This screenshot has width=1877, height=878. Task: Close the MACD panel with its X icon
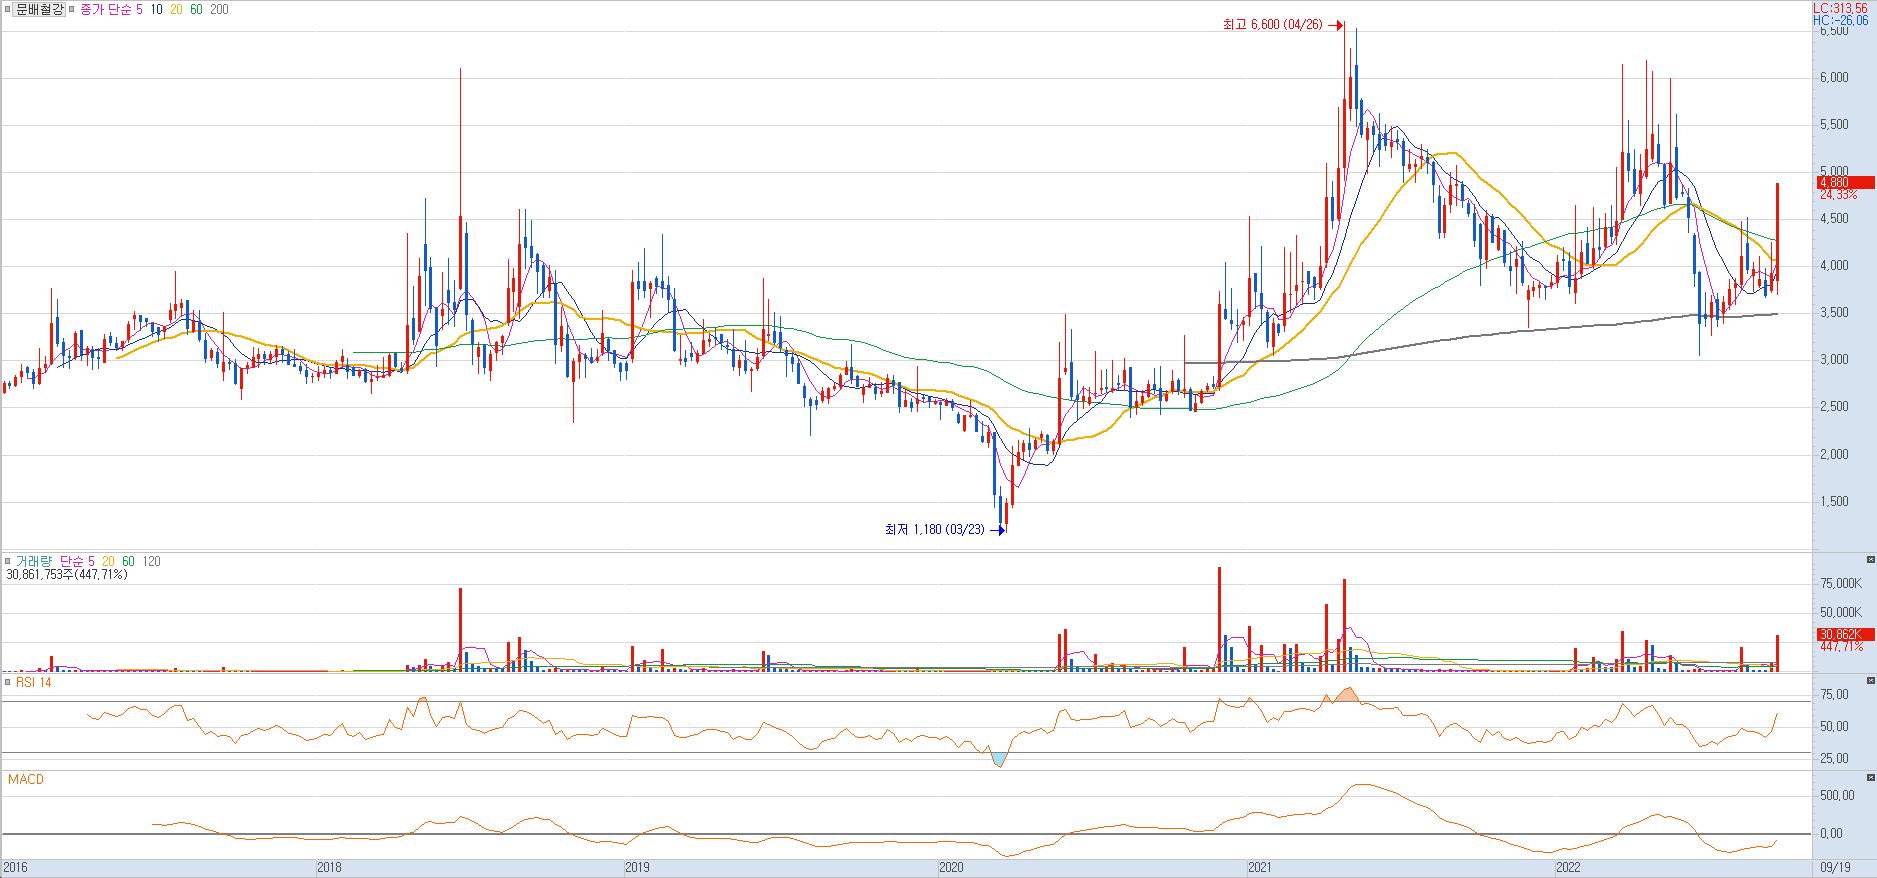coord(1871,777)
